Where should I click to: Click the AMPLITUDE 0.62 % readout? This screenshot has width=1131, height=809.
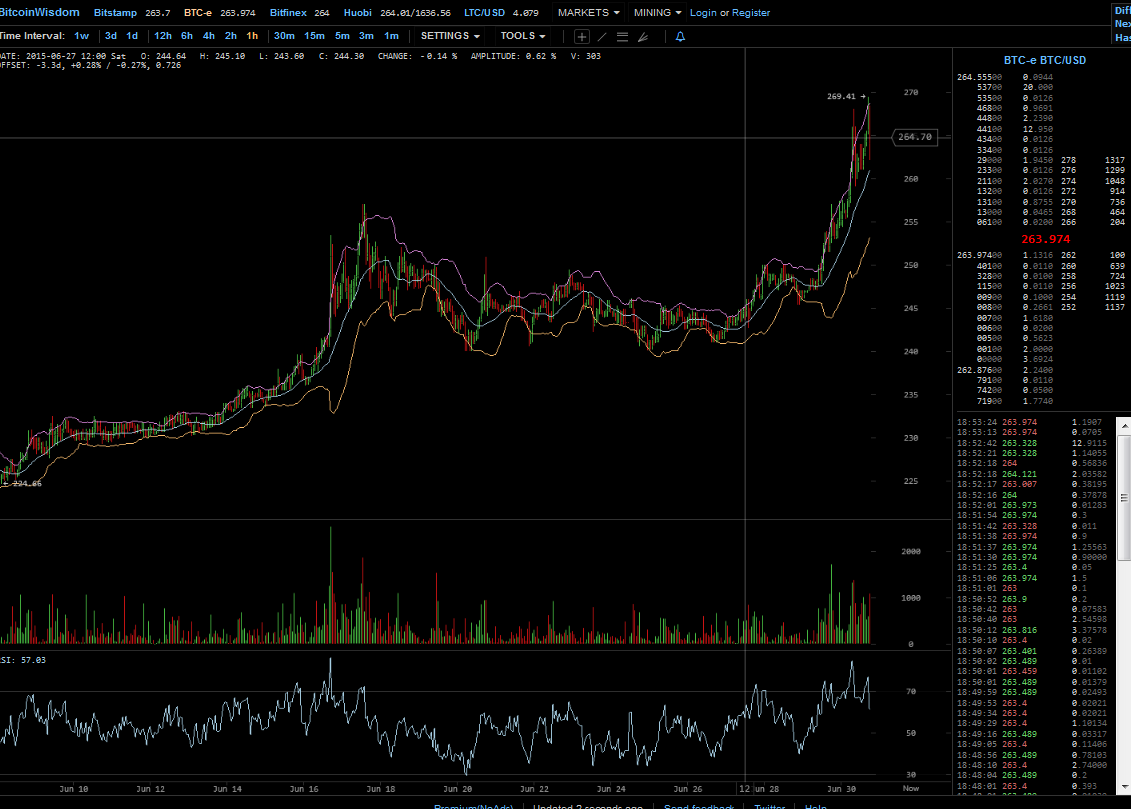click(513, 56)
